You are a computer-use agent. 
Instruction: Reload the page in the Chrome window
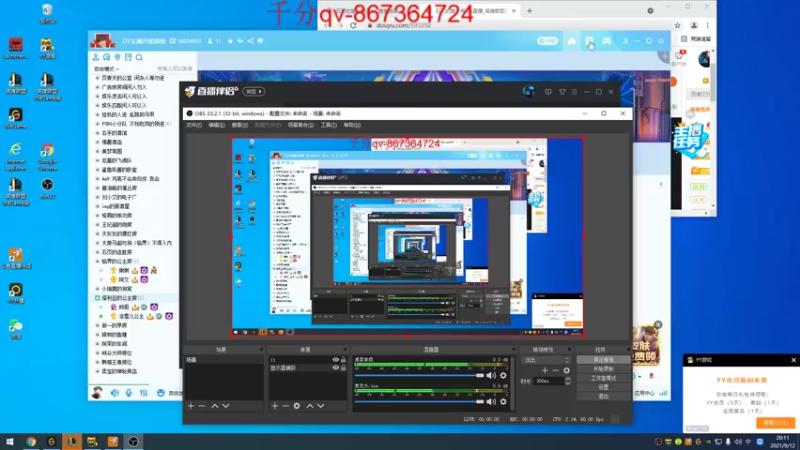pos(353,25)
